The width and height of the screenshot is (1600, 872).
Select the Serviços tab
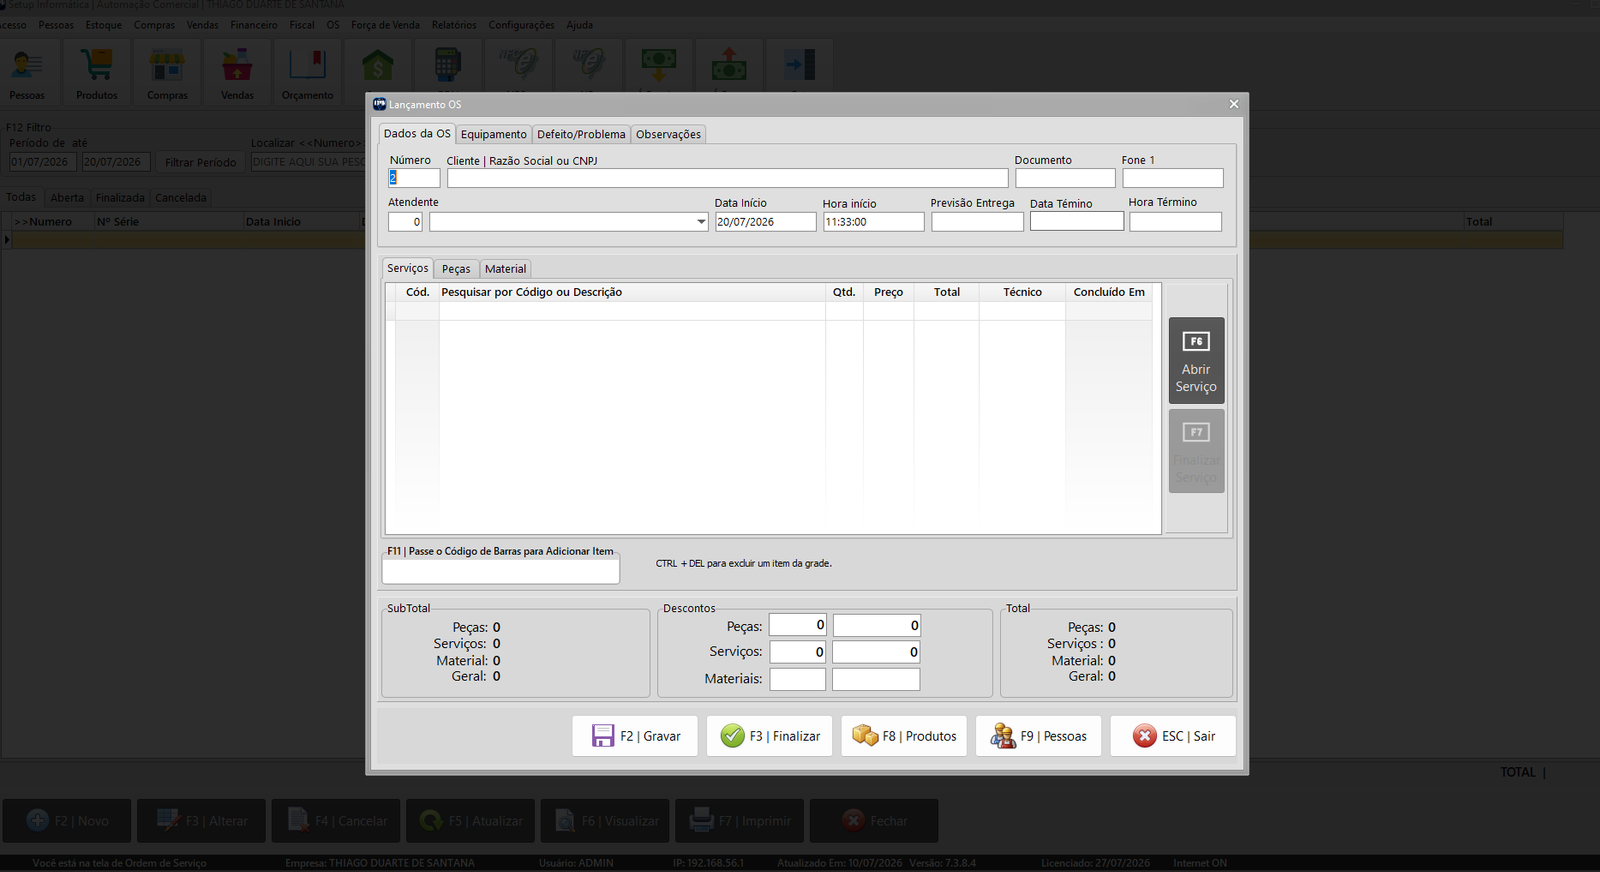[x=408, y=268]
